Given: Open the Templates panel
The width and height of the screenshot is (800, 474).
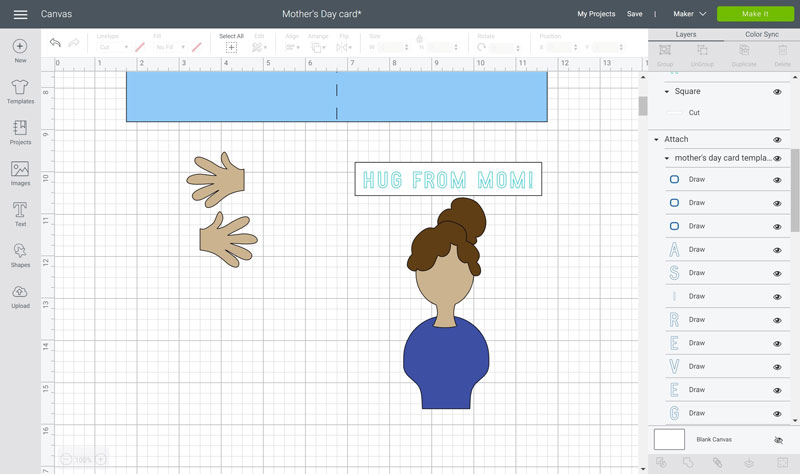Looking at the screenshot, I should point(20,92).
